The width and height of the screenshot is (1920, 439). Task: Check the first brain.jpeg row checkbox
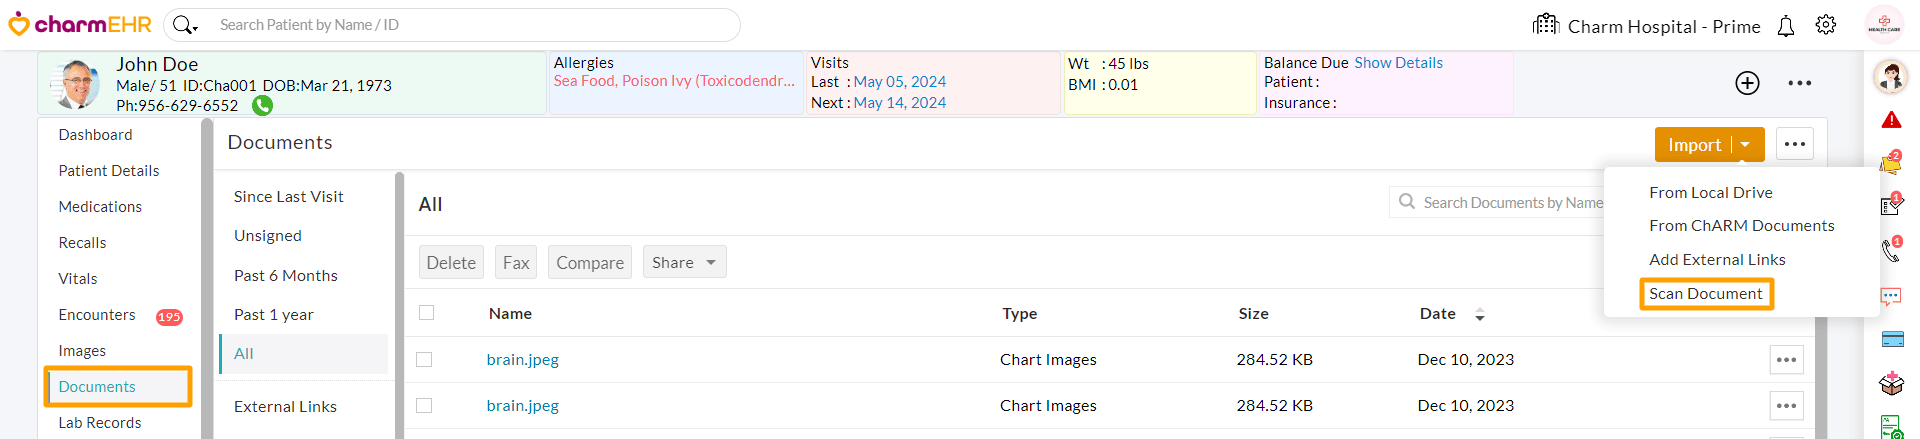[425, 359]
